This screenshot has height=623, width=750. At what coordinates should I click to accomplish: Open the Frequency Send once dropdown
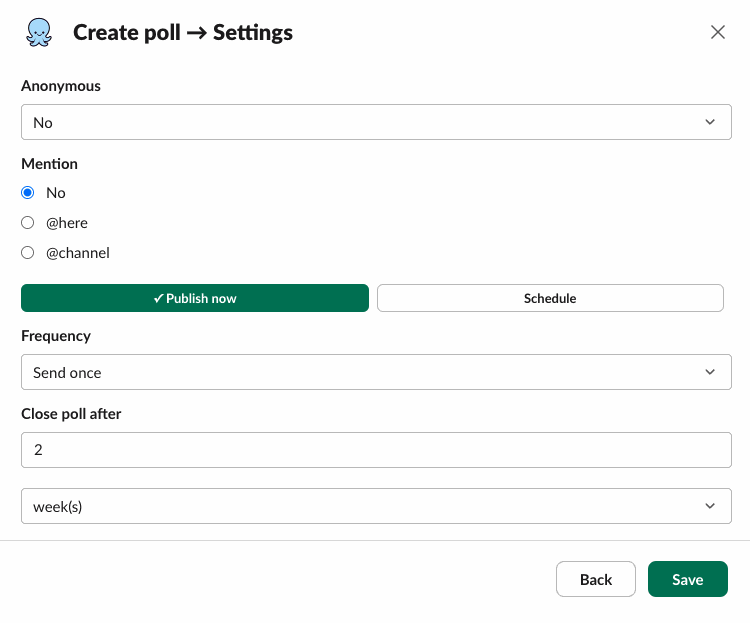tap(376, 372)
